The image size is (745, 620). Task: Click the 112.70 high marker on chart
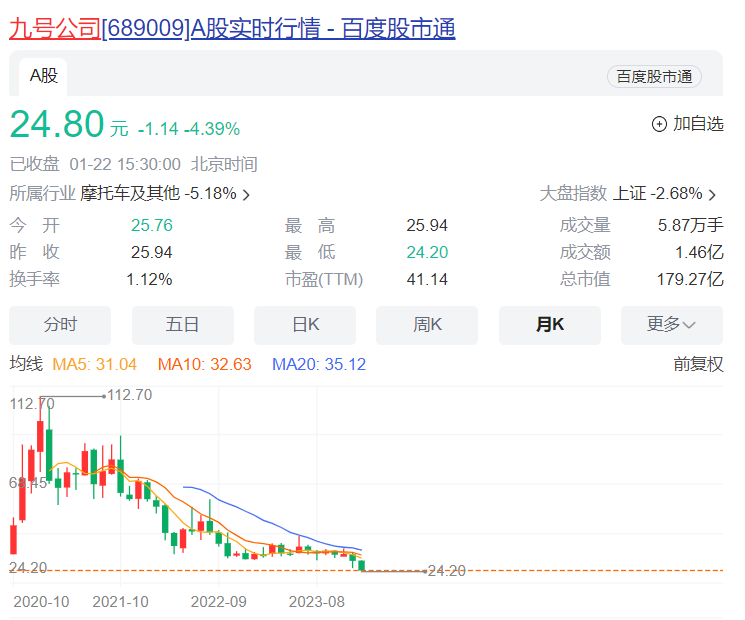click(130, 395)
